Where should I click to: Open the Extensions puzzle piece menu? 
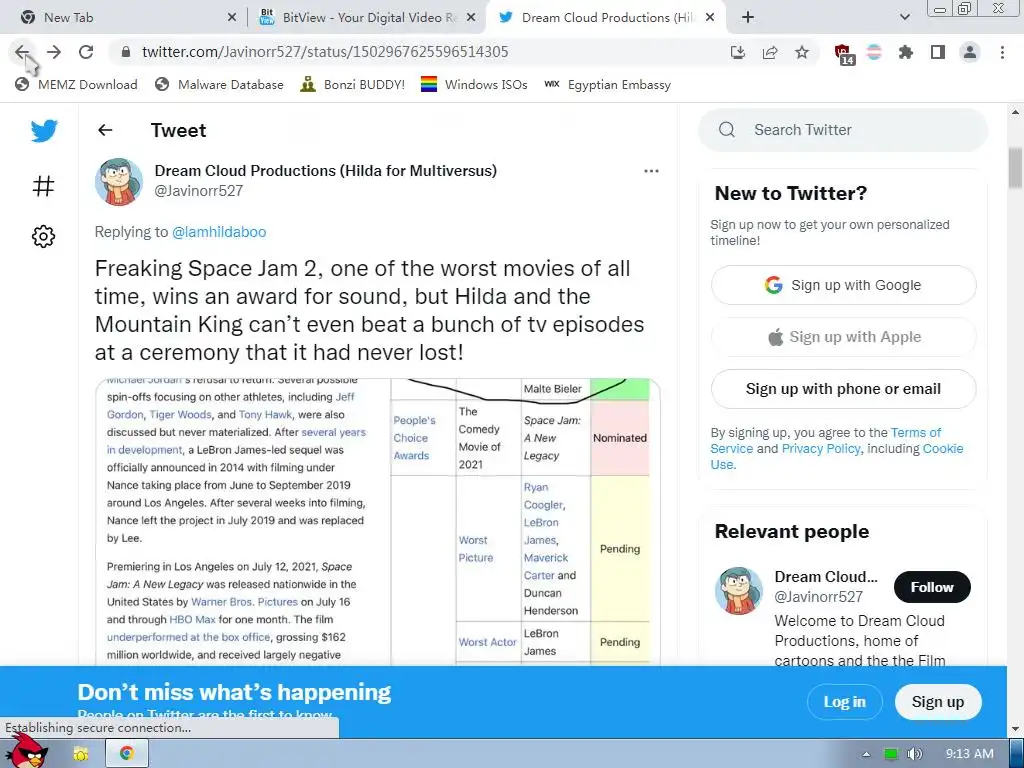(x=906, y=52)
